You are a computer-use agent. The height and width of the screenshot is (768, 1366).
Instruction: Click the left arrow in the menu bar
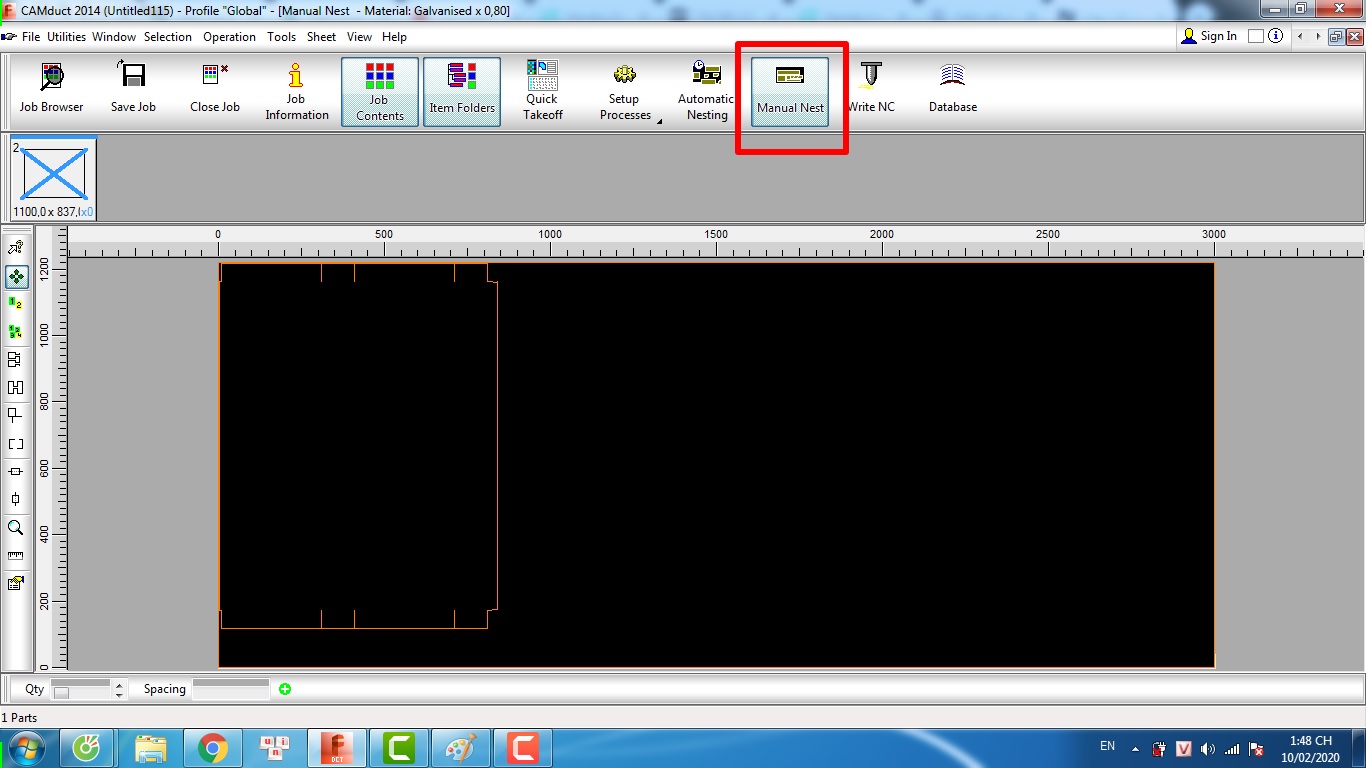[x=1300, y=36]
